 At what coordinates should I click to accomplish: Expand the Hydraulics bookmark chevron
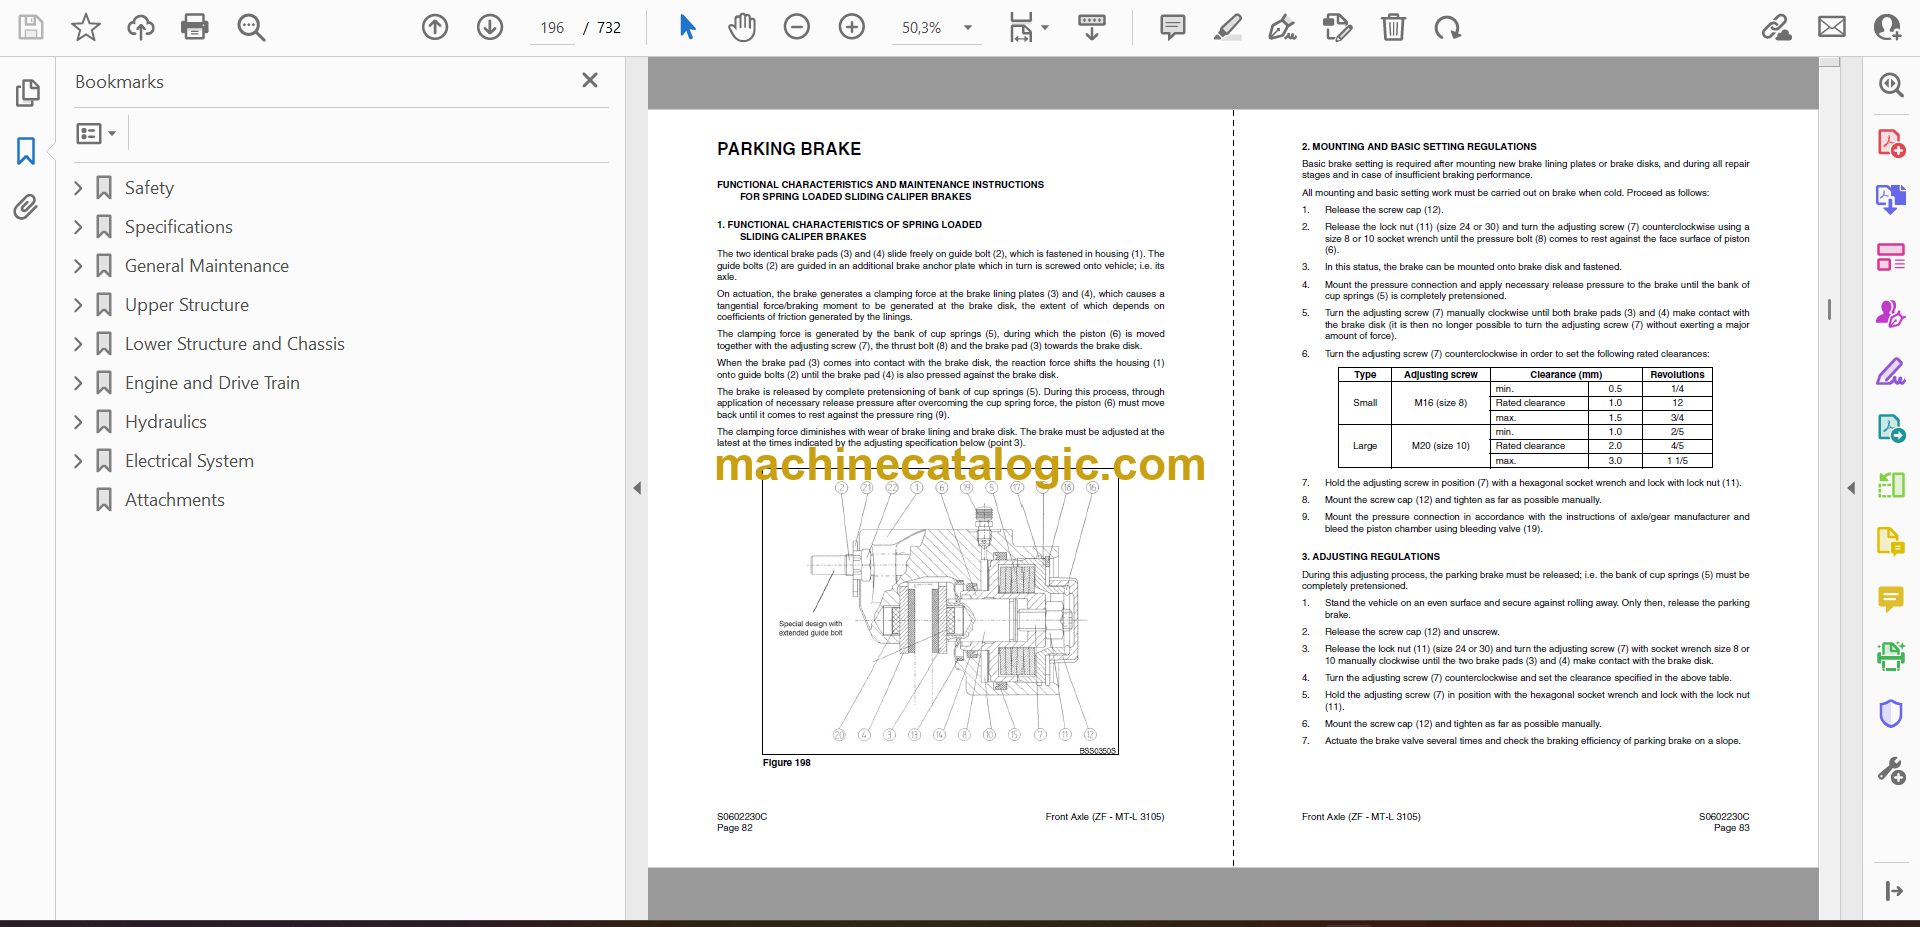[78, 422]
